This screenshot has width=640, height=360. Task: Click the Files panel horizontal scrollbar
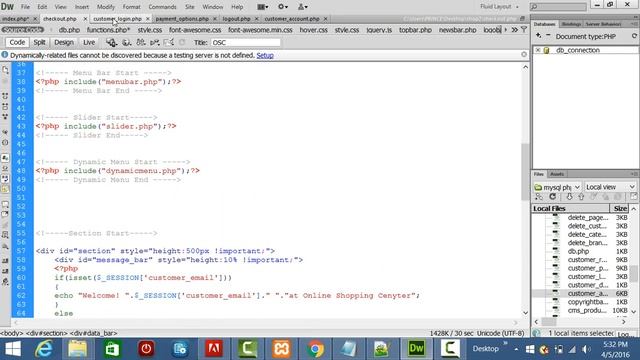549,322
